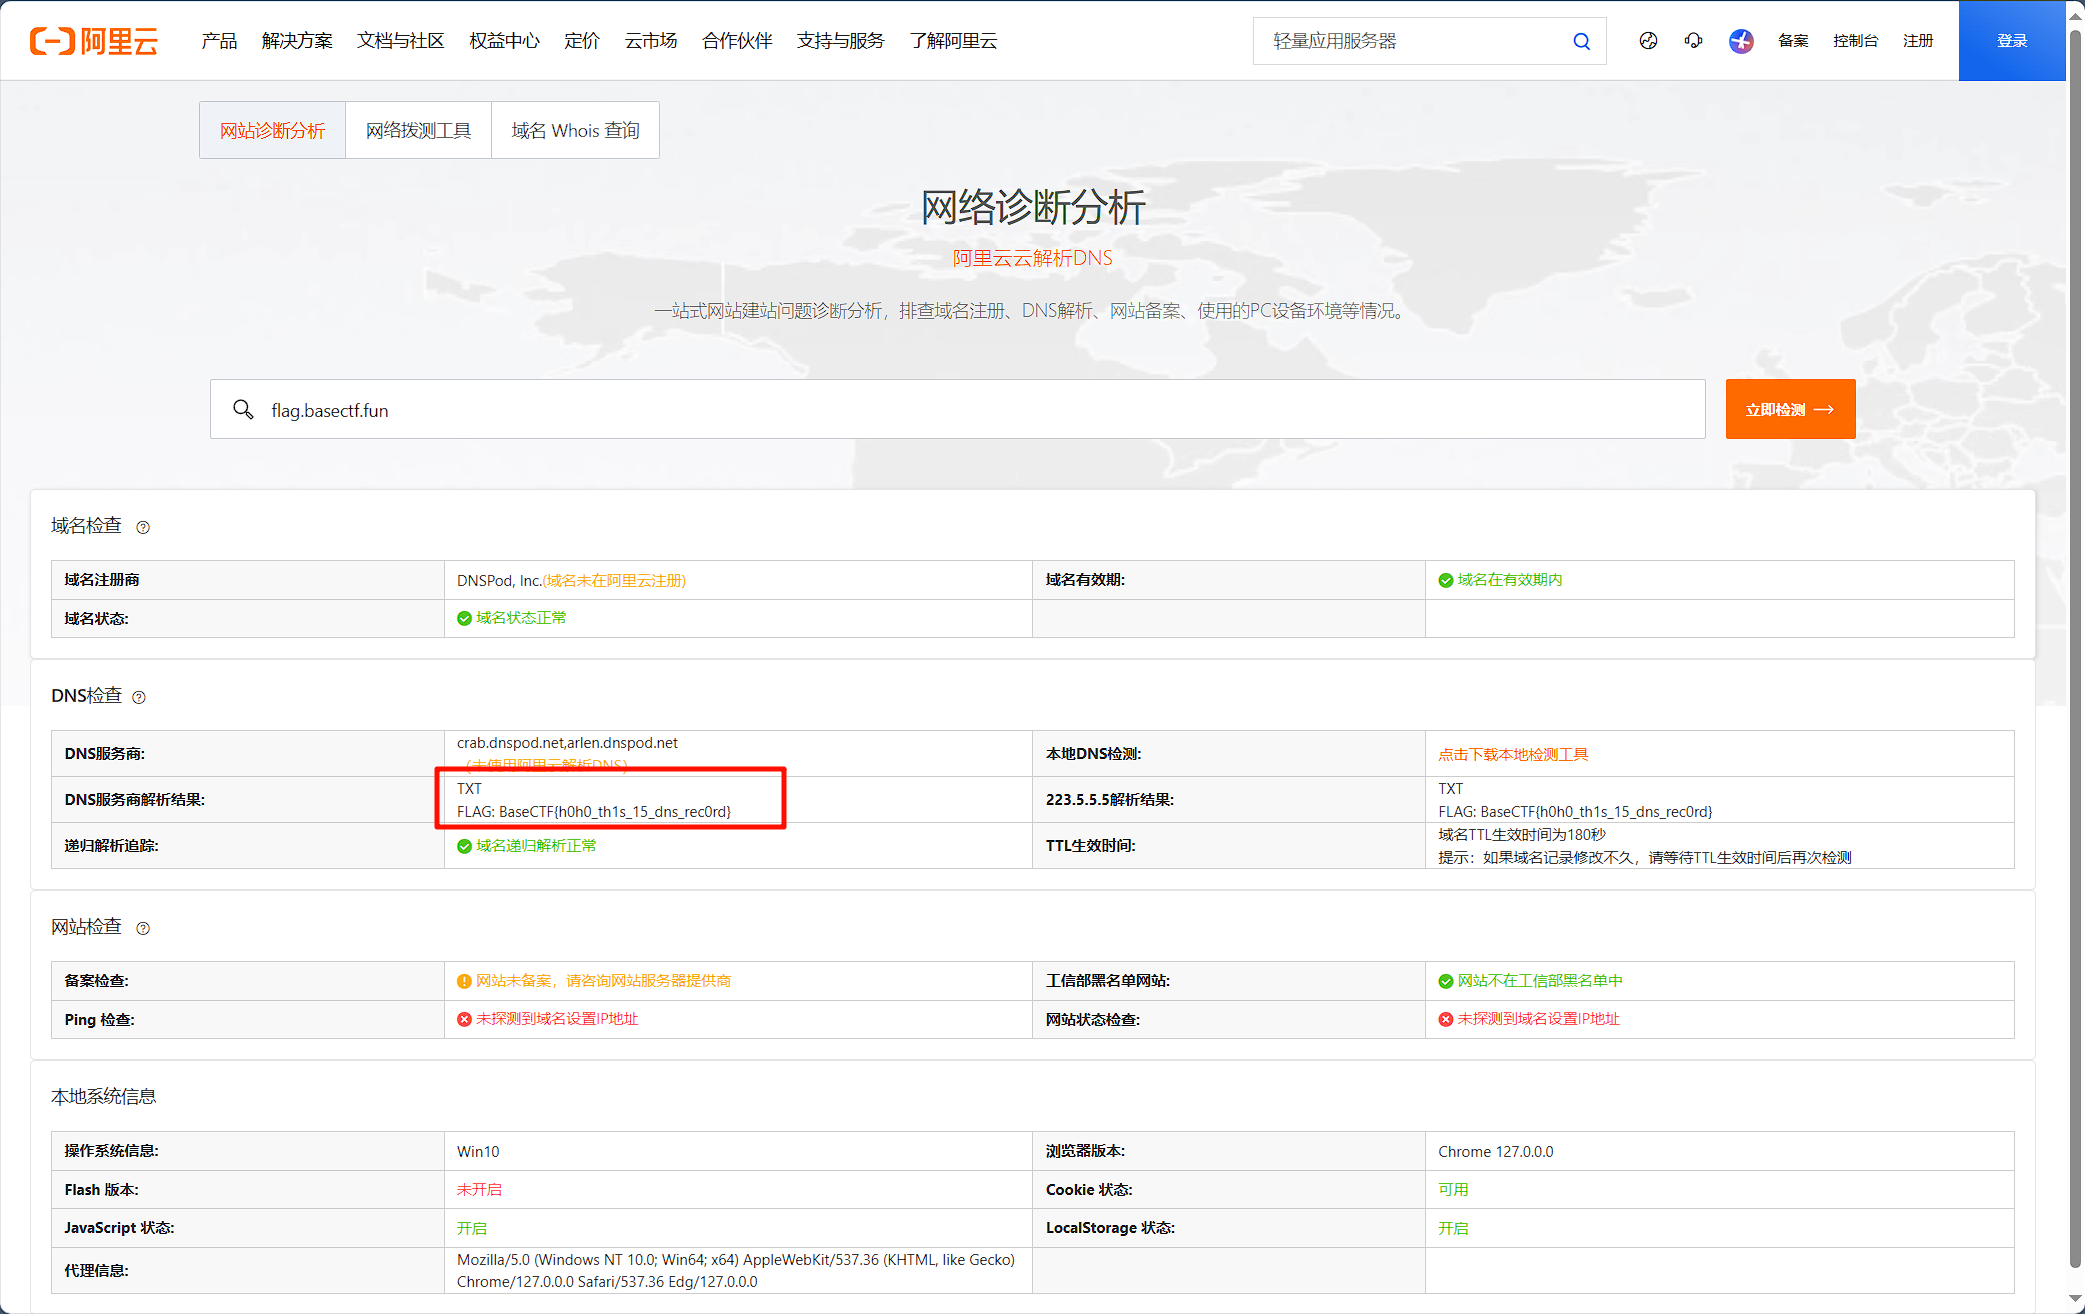Image resolution: width=2085 pixels, height=1314 pixels.
Task: Click the 域名状态正常 status text
Action: (x=521, y=618)
